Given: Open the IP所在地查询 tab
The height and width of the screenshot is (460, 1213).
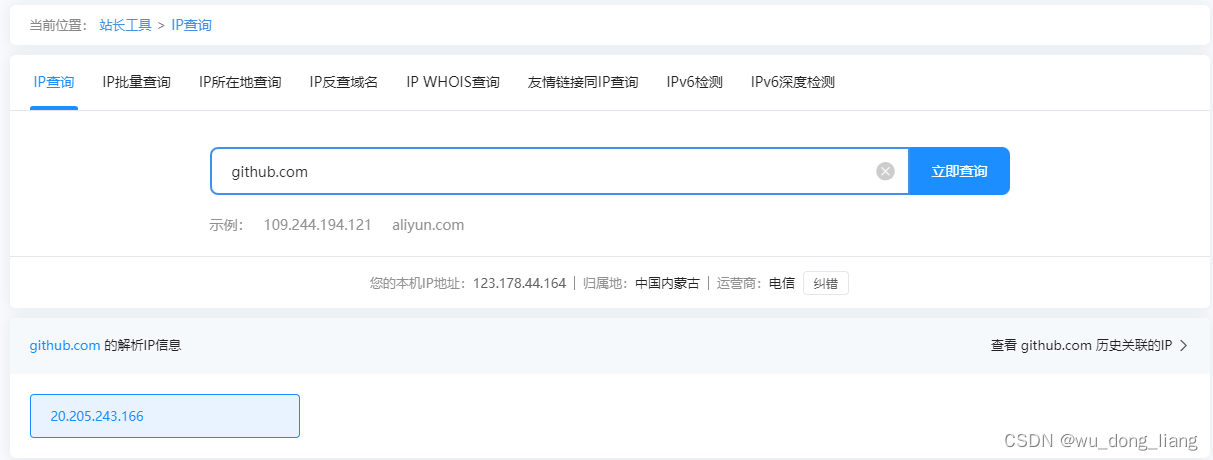Looking at the screenshot, I should tap(240, 82).
